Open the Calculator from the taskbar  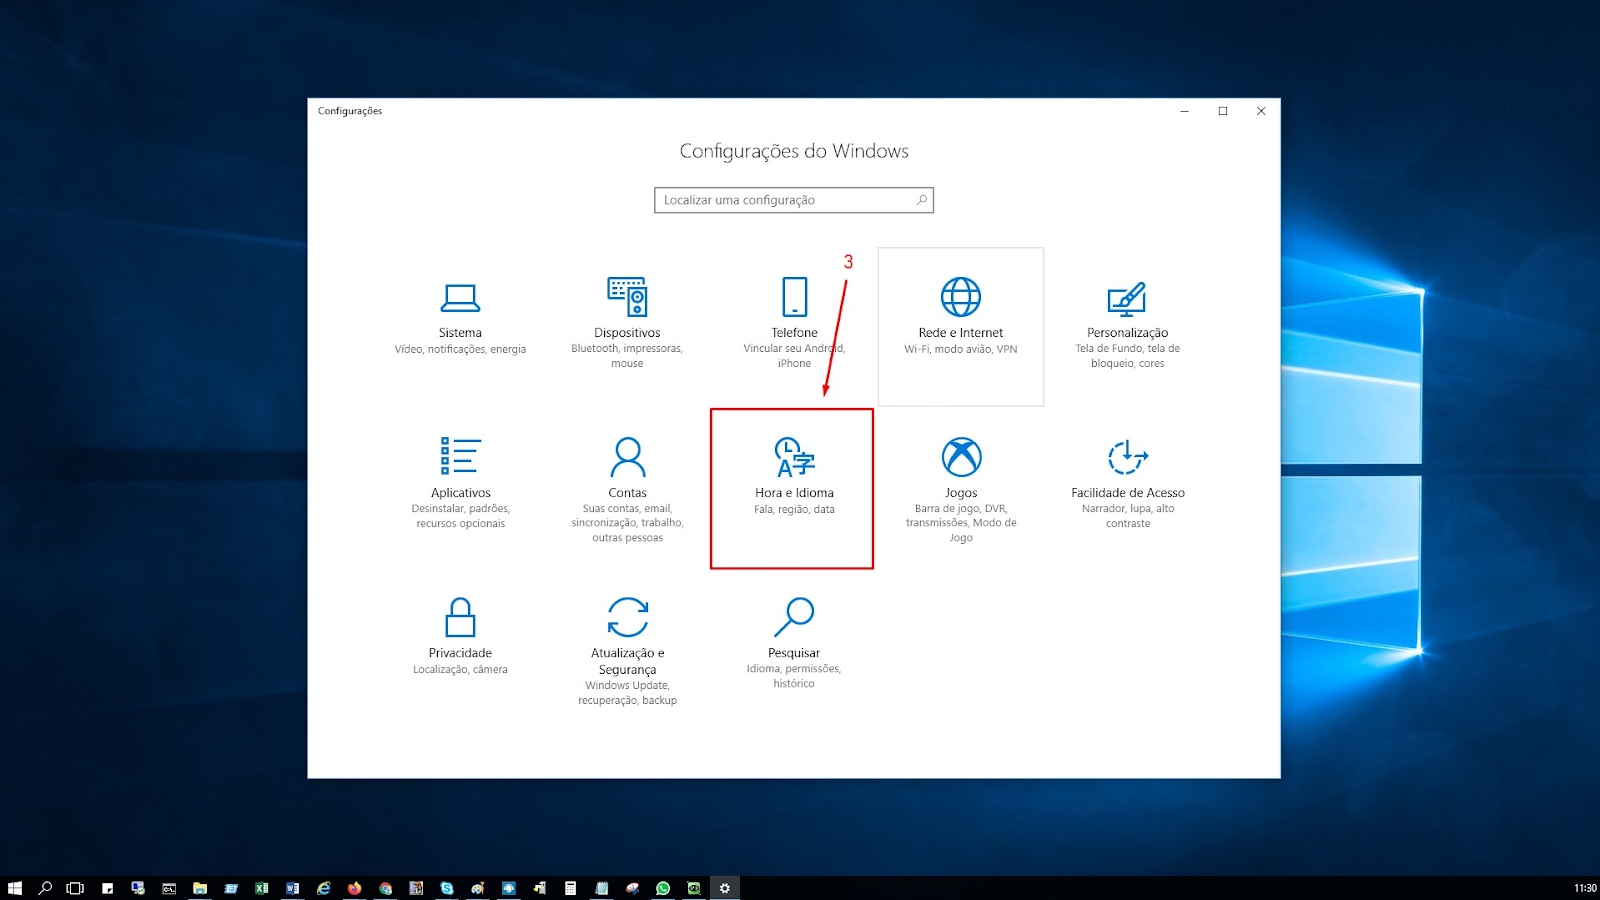[x=570, y=888]
